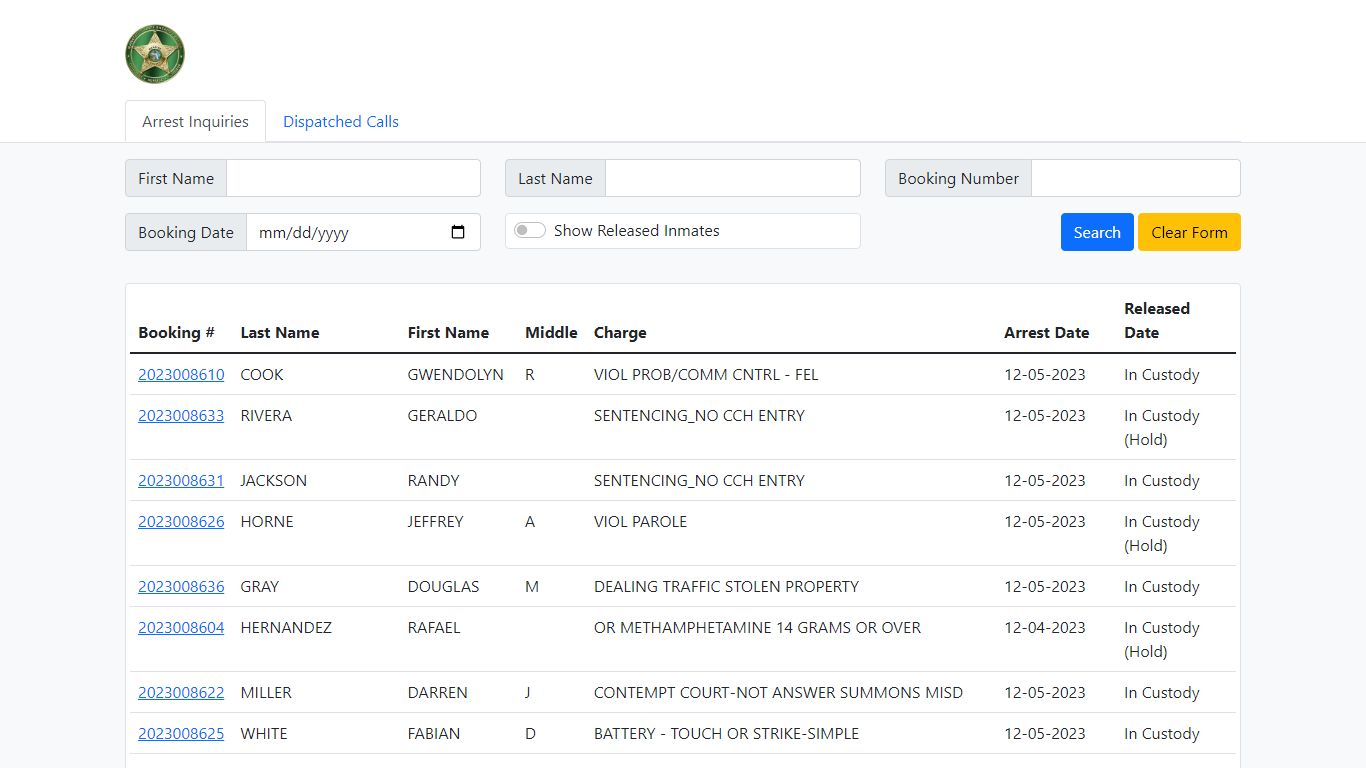The height and width of the screenshot is (768, 1366).
Task: Click Rivera's In Custody (Hold) status
Action: (1162, 427)
